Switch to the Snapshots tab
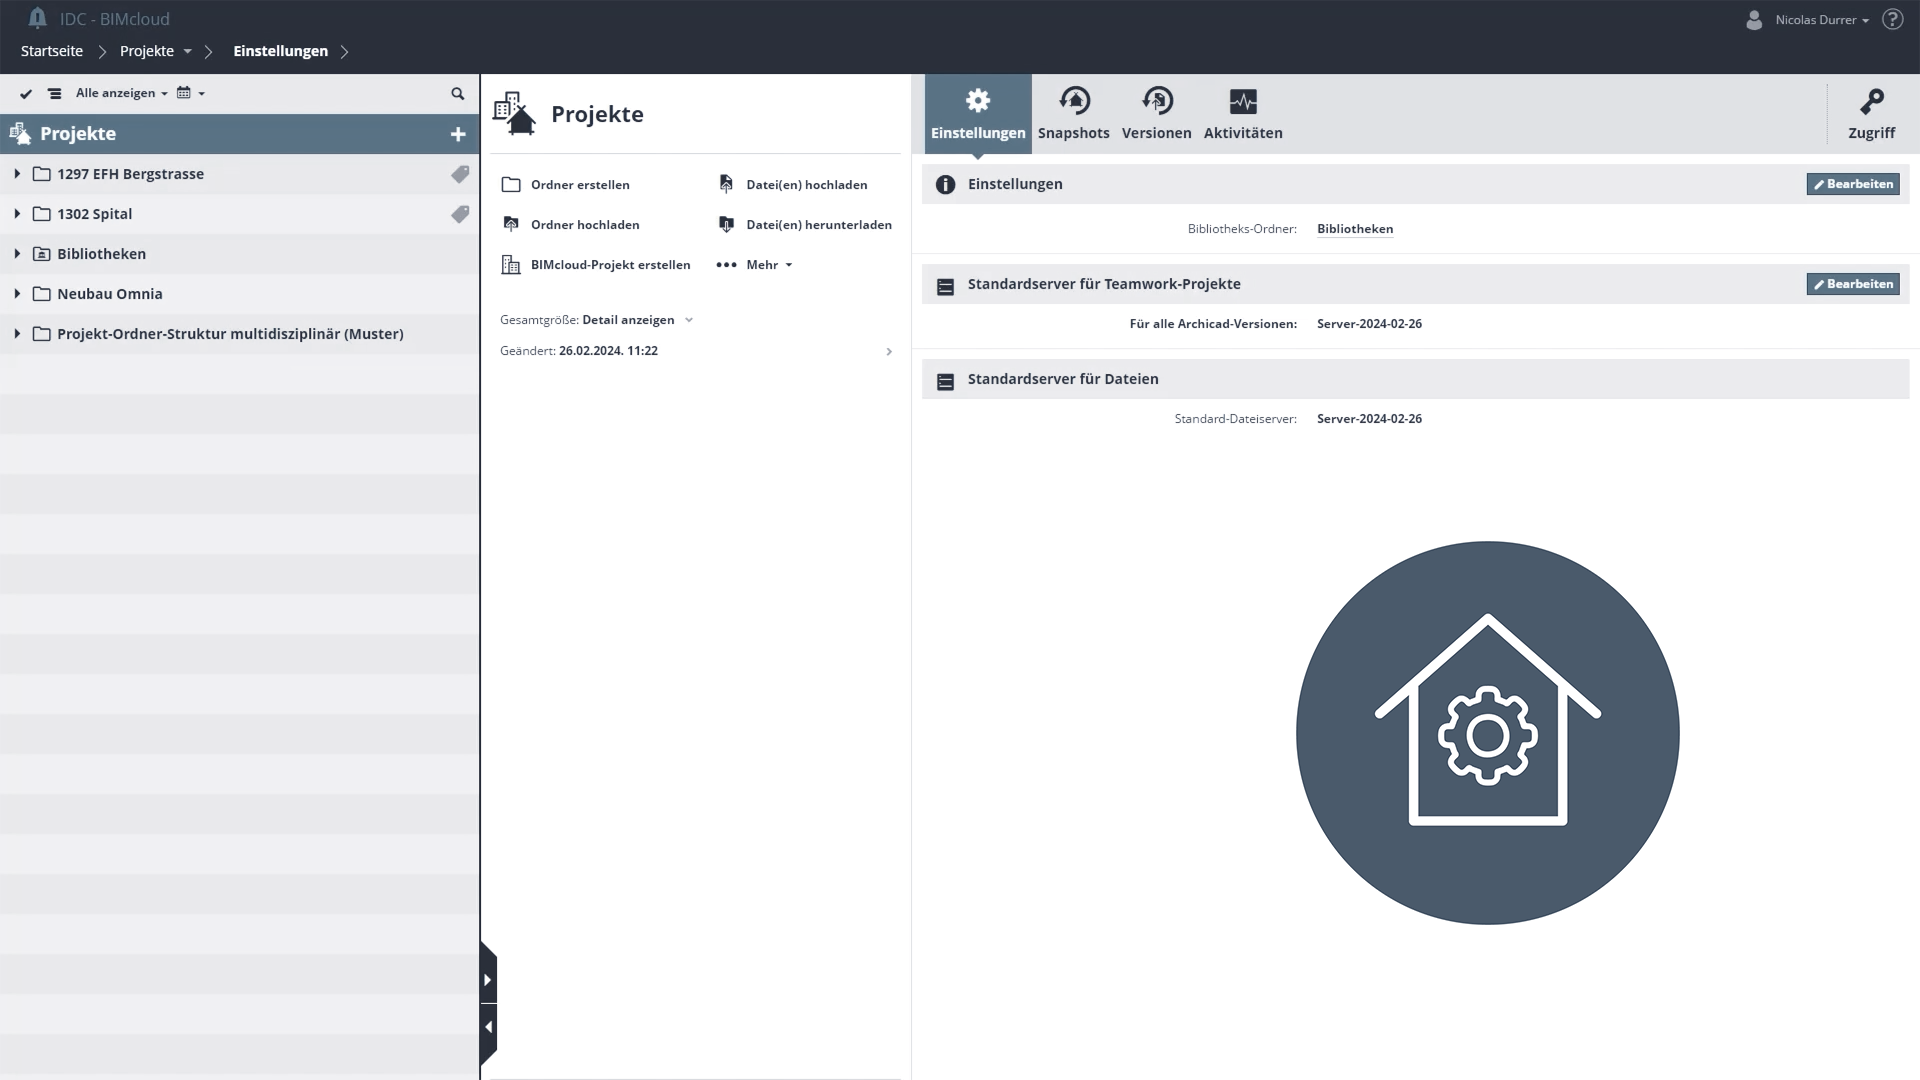The width and height of the screenshot is (1920, 1080). click(1073, 114)
